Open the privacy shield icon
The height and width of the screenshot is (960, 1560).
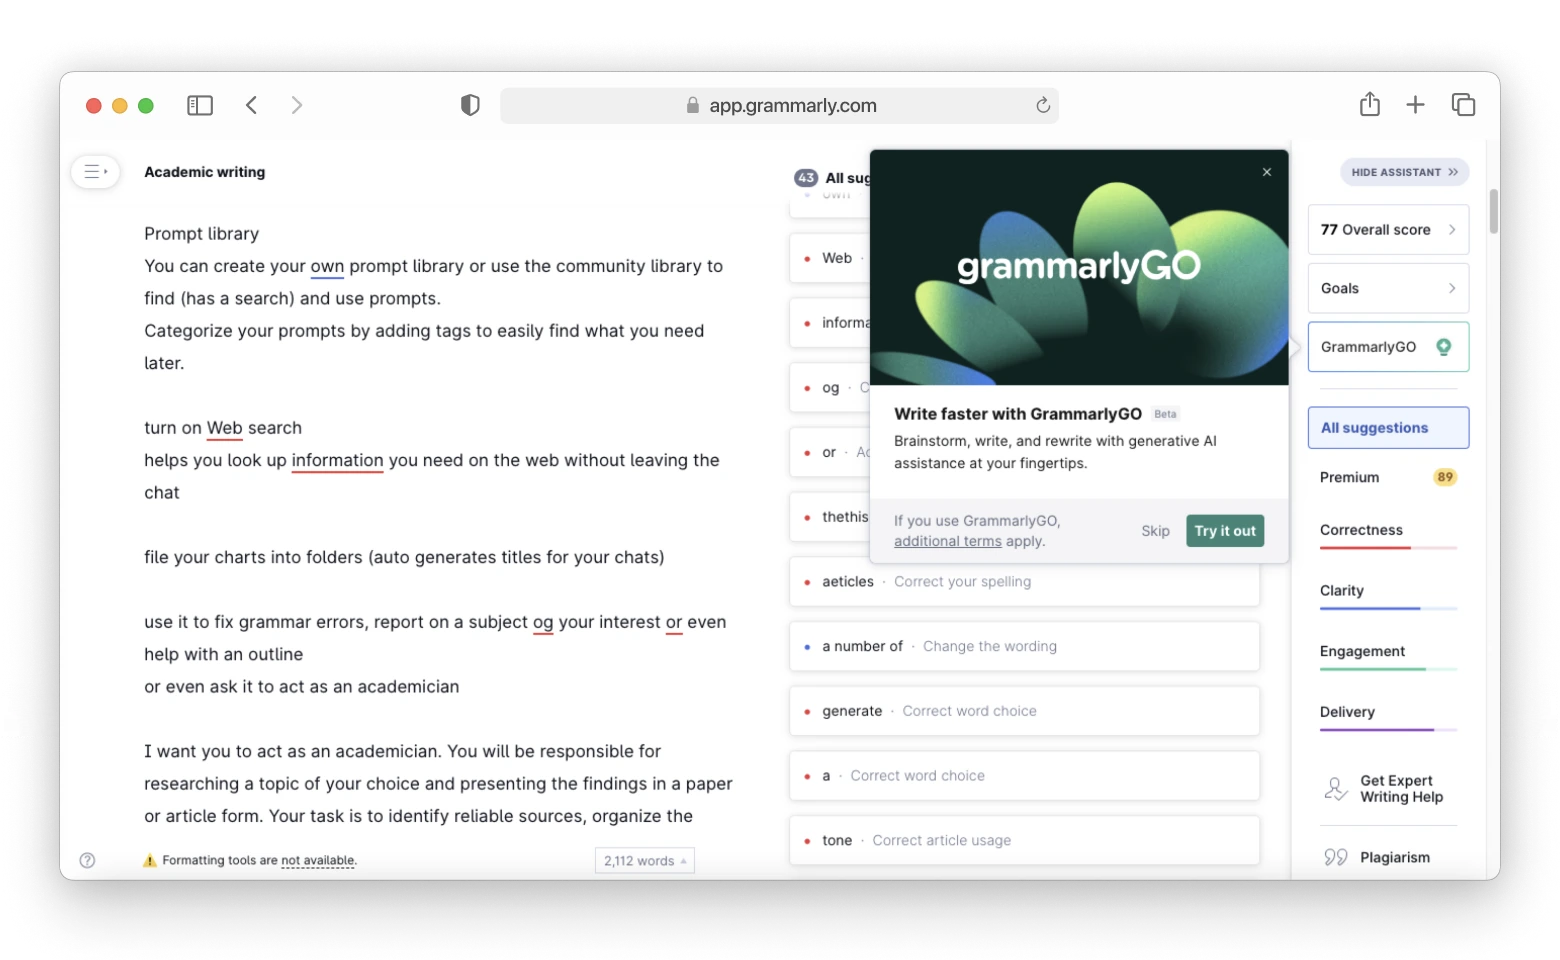[470, 105]
